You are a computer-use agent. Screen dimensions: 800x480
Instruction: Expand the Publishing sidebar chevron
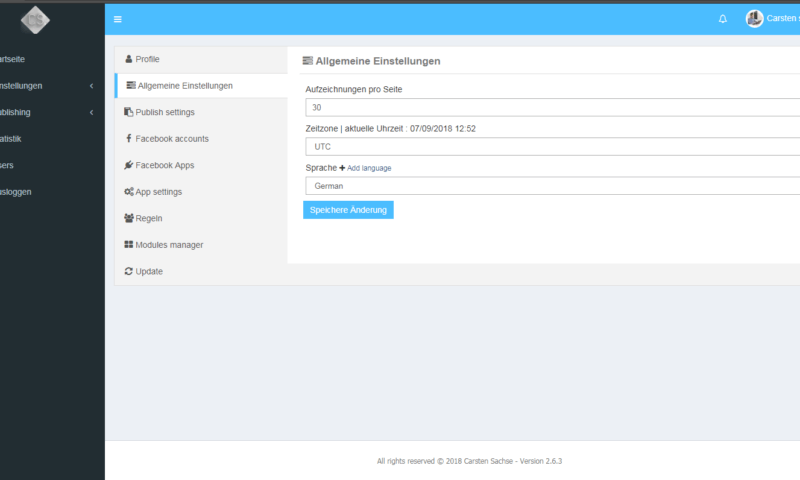(92, 112)
